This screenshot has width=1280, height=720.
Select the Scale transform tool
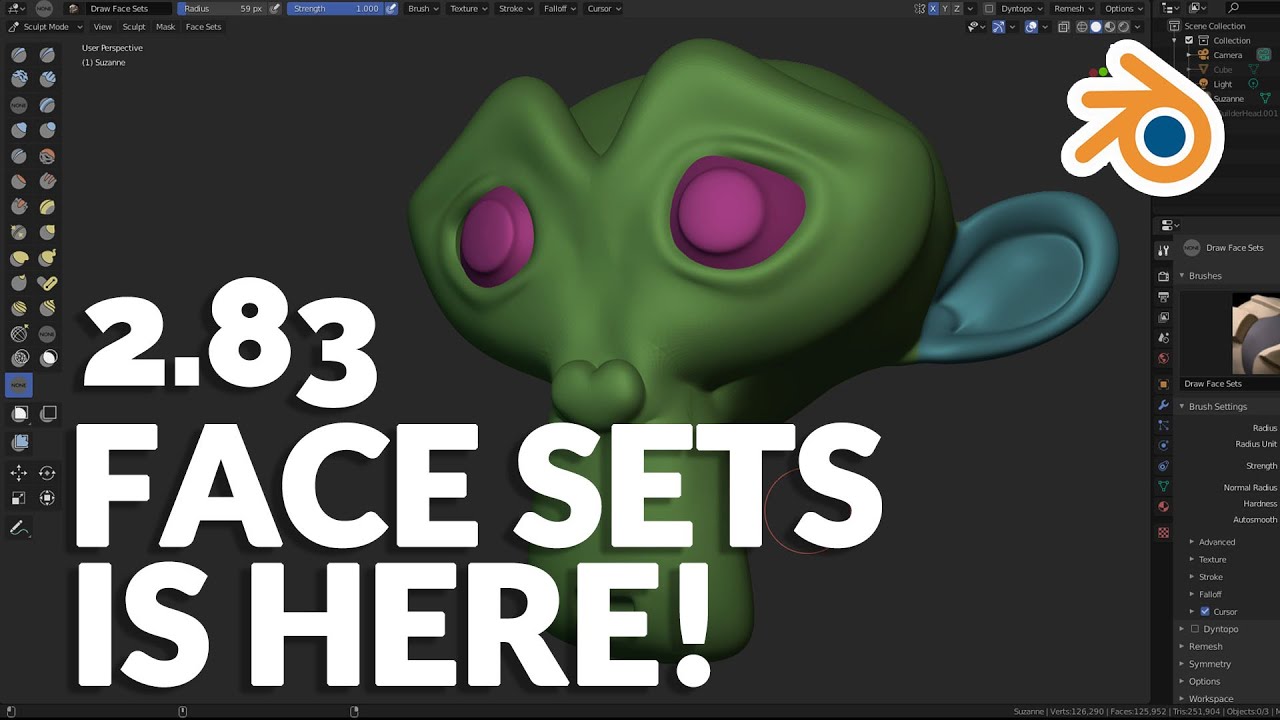pyautogui.click(x=19, y=497)
